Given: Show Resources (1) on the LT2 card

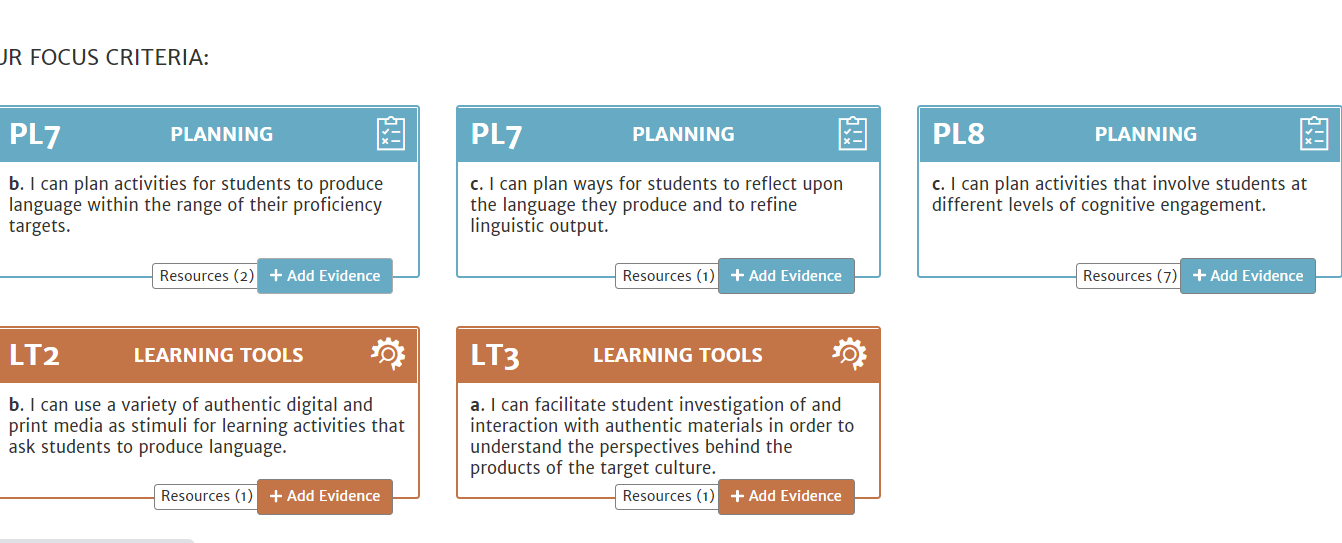Looking at the screenshot, I should coord(206,496).
